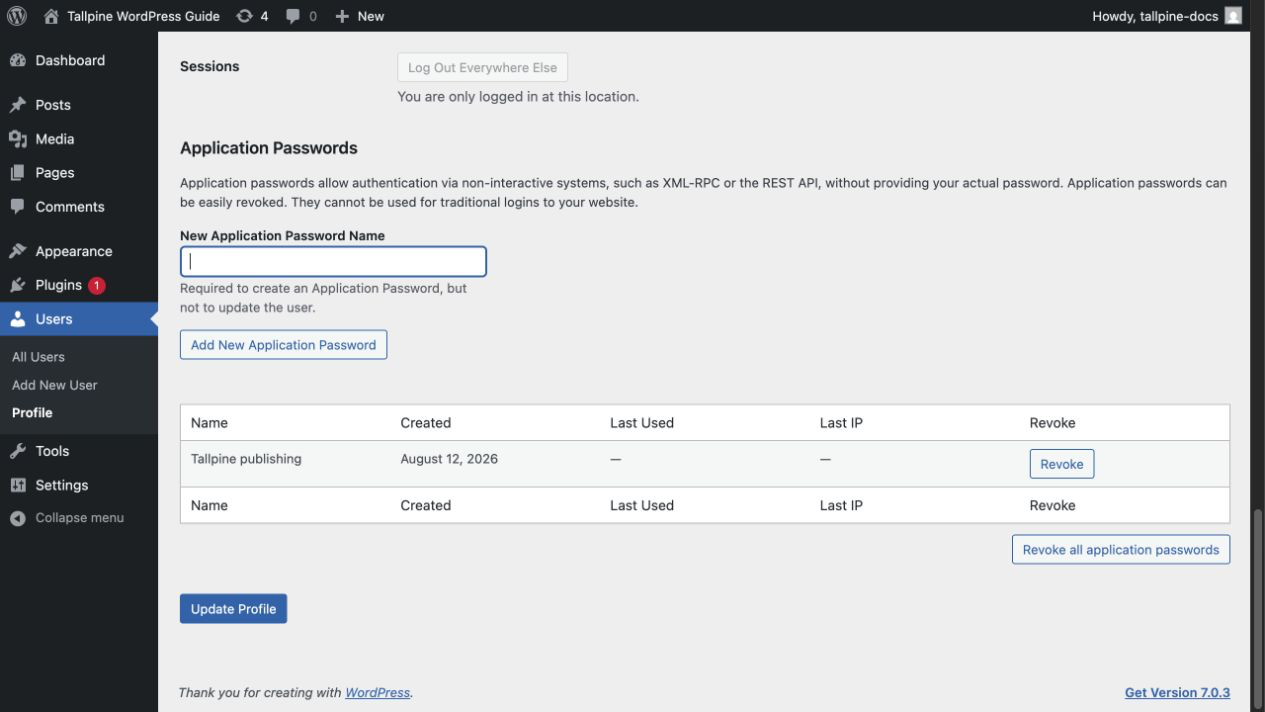
Task: Focus the New Application Password Name field
Action: [333, 262]
